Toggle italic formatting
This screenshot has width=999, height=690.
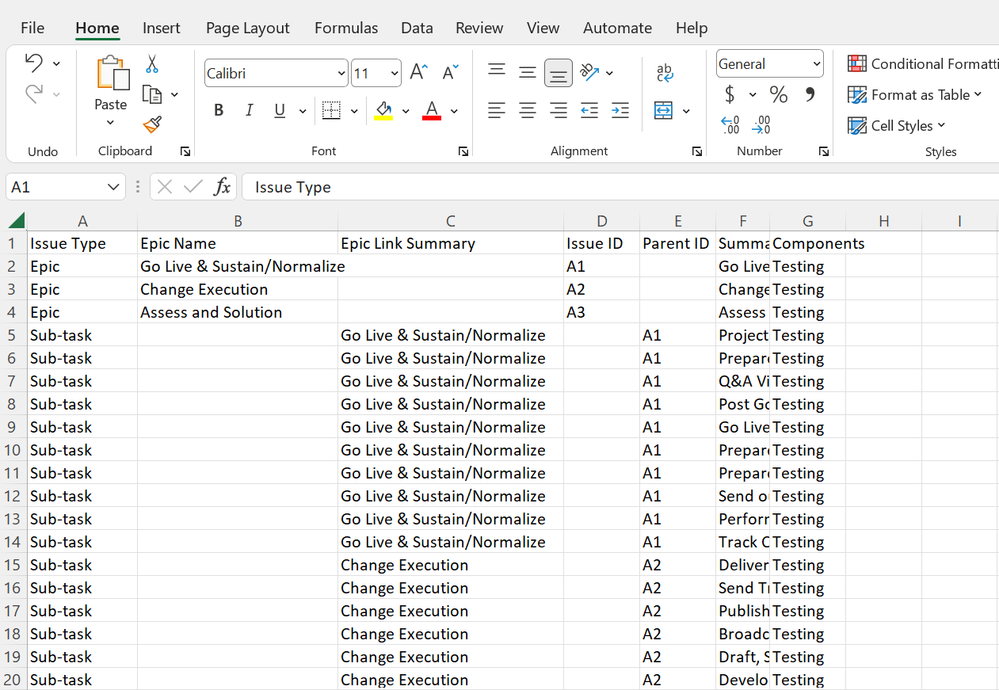248,110
